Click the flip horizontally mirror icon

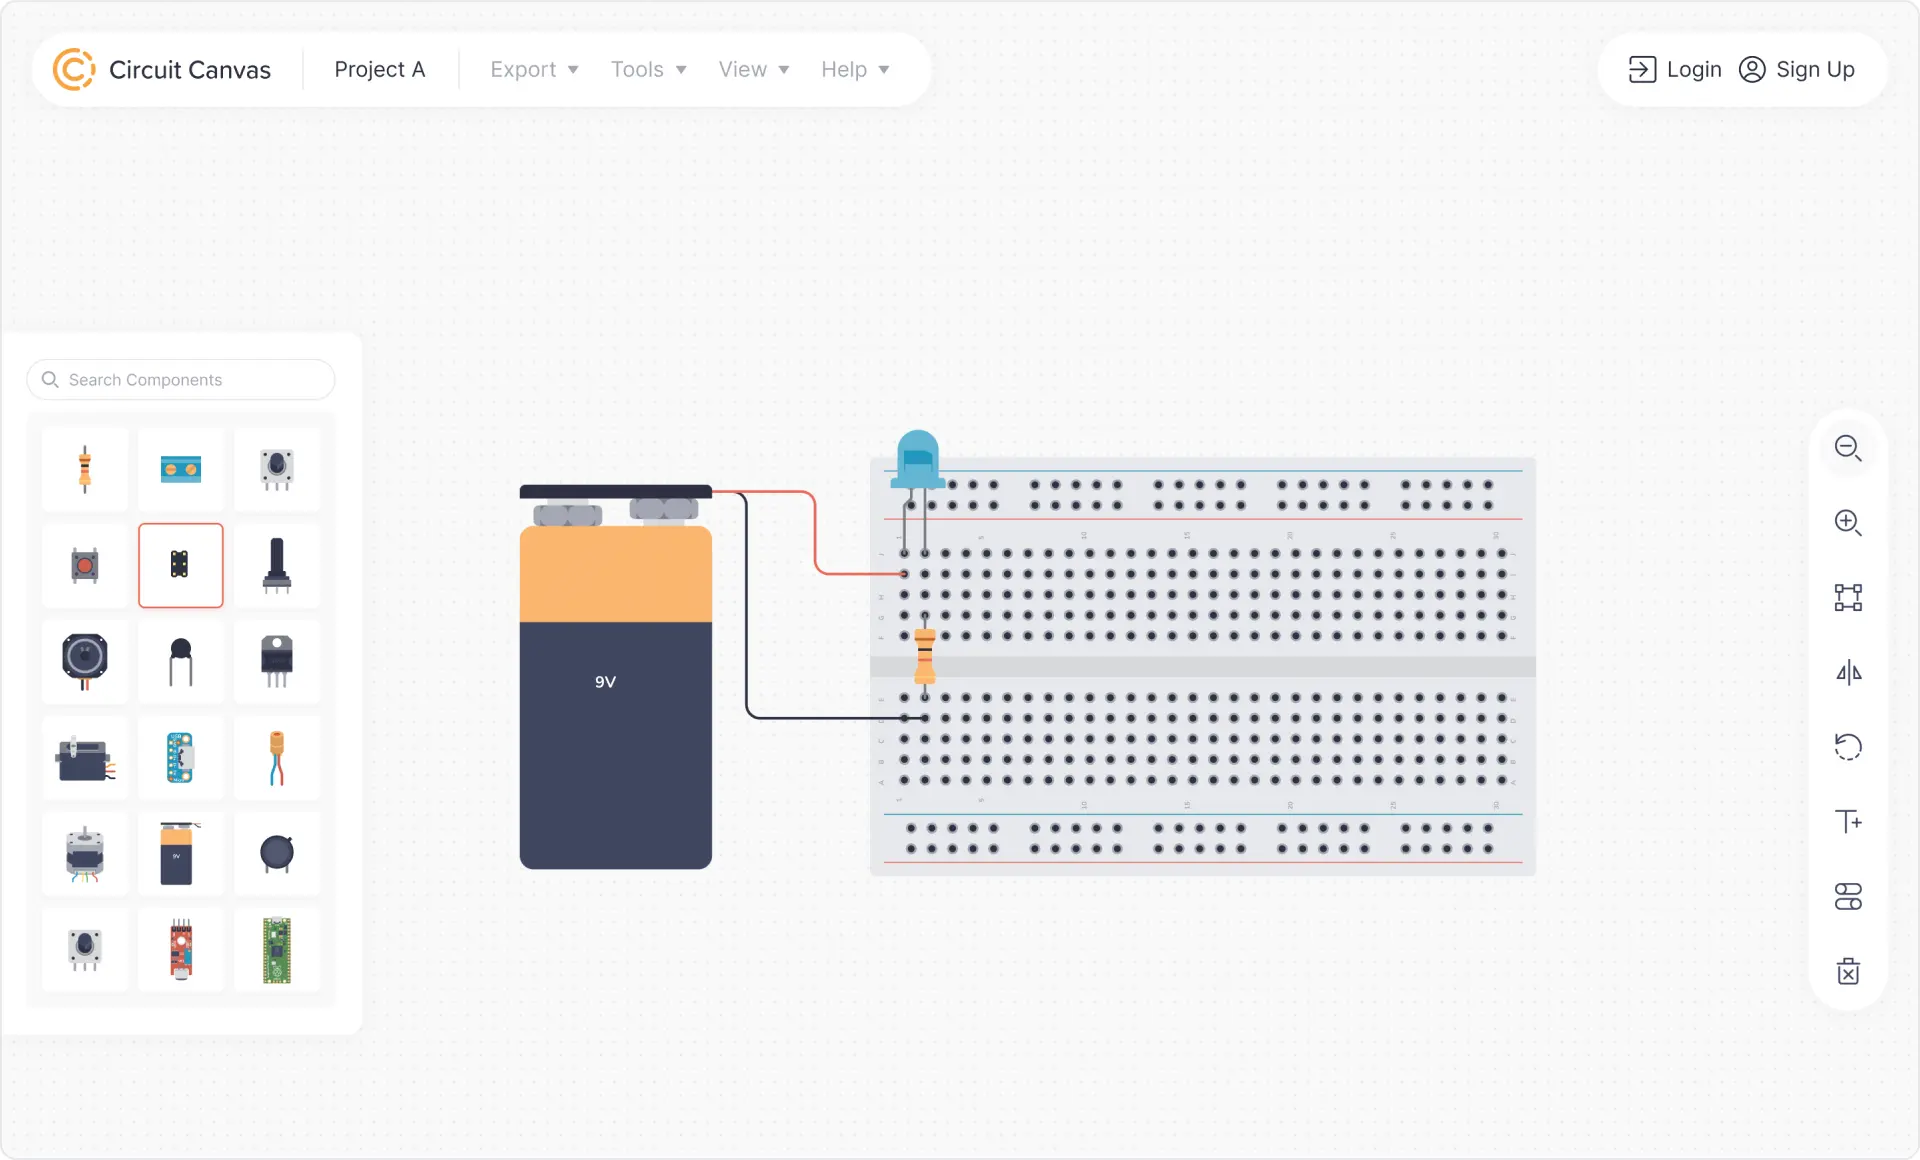click(1847, 672)
